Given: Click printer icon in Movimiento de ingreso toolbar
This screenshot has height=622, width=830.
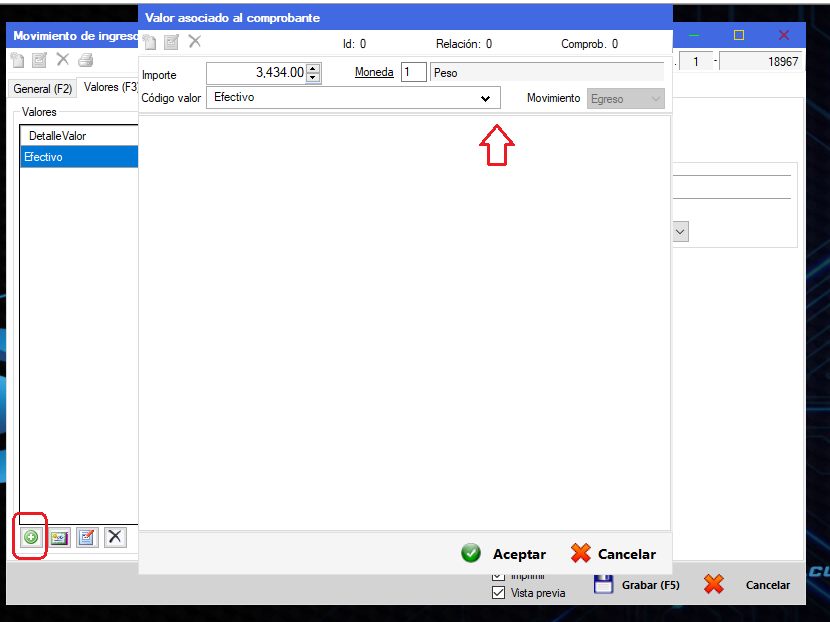Looking at the screenshot, I should (x=85, y=60).
